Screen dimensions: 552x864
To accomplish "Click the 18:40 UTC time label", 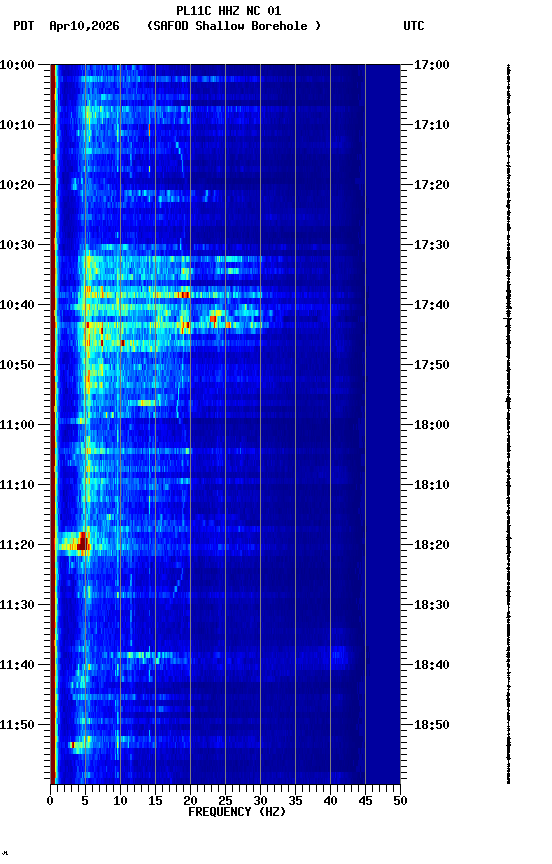I will [432, 665].
